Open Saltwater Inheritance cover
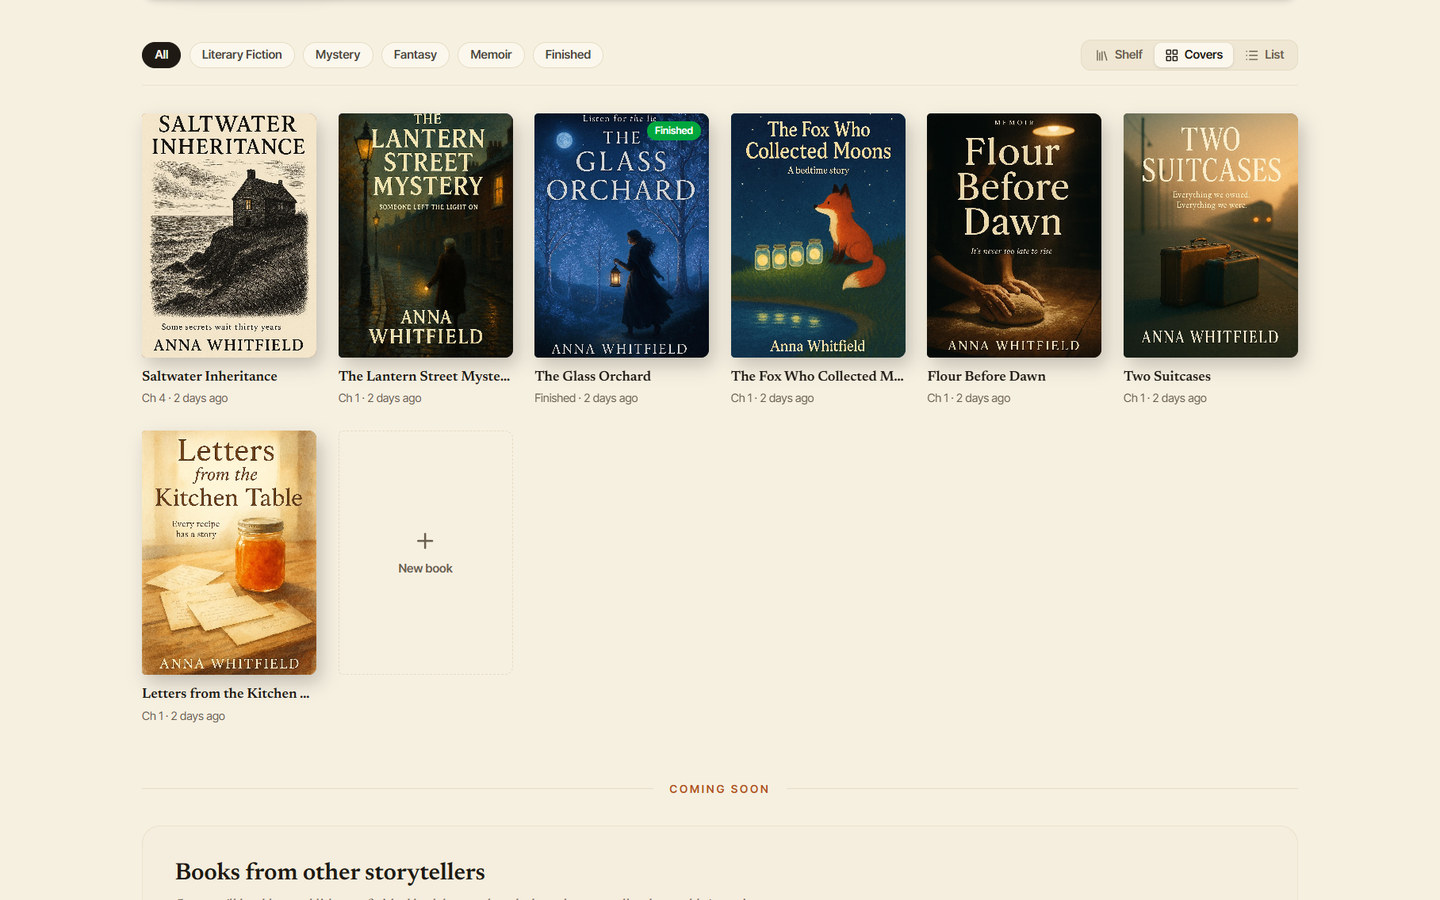This screenshot has width=1440, height=900. click(x=229, y=235)
